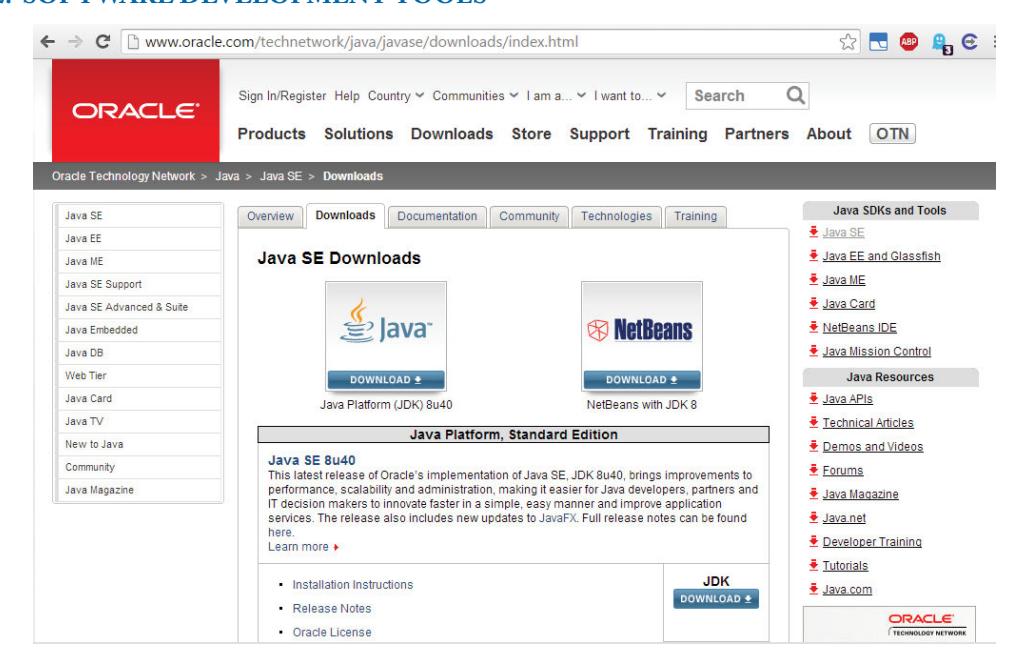Click the NetBeans logo thumbnail
The height and width of the screenshot is (672, 1024).
coord(641,326)
